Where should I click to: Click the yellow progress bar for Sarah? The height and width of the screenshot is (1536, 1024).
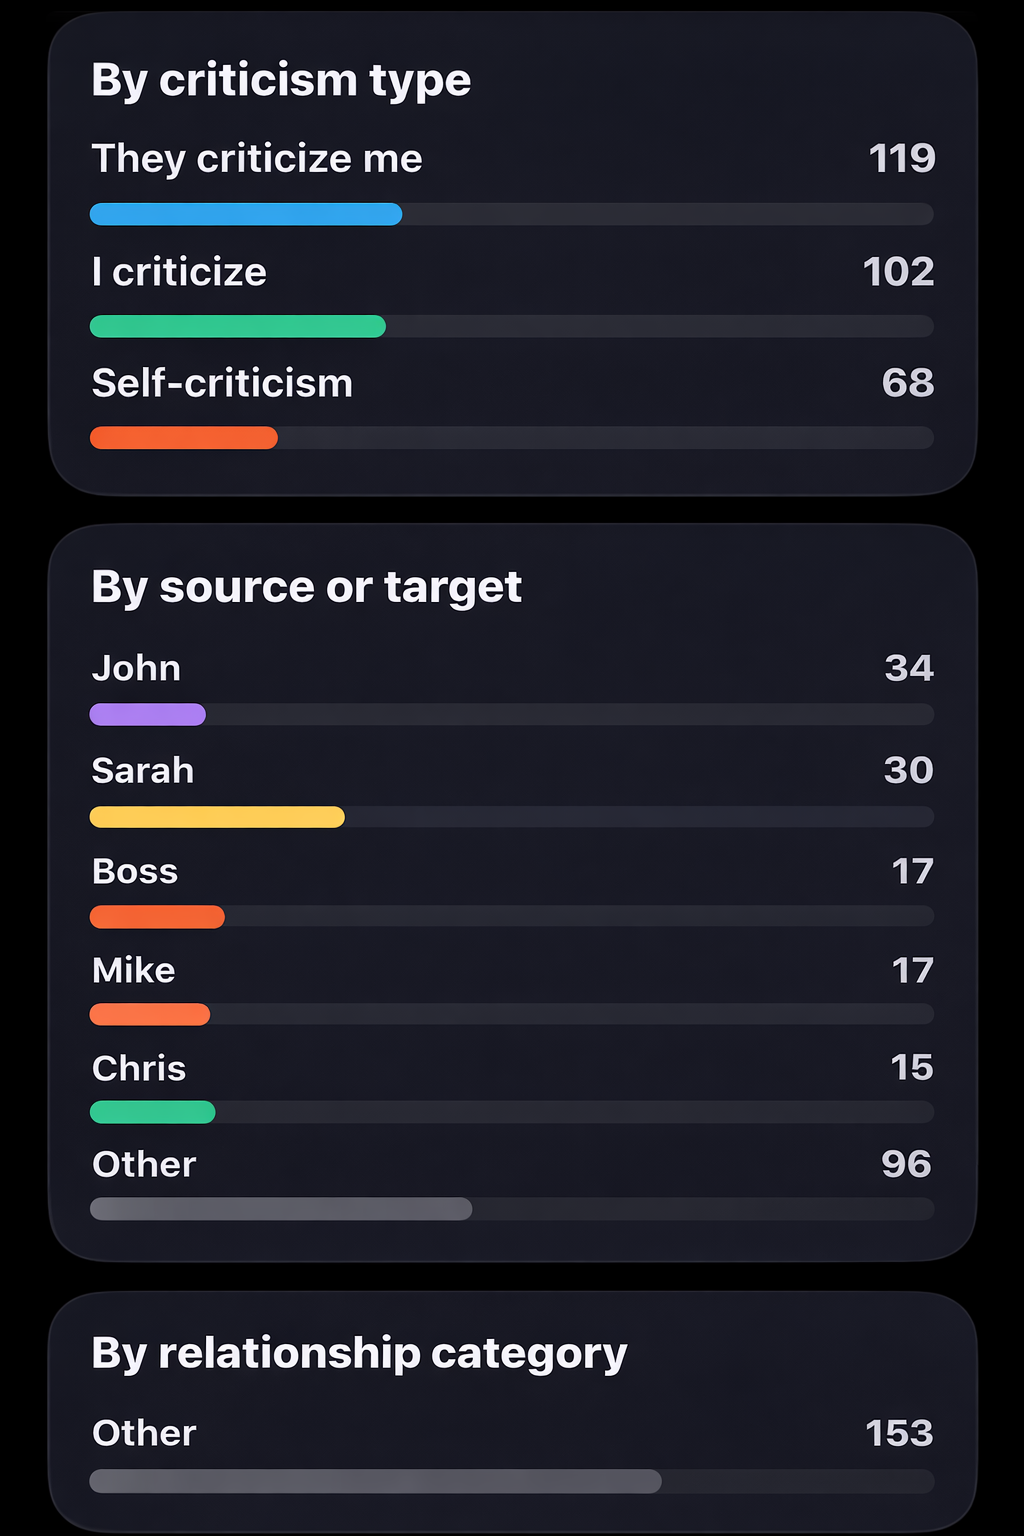click(x=216, y=817)
